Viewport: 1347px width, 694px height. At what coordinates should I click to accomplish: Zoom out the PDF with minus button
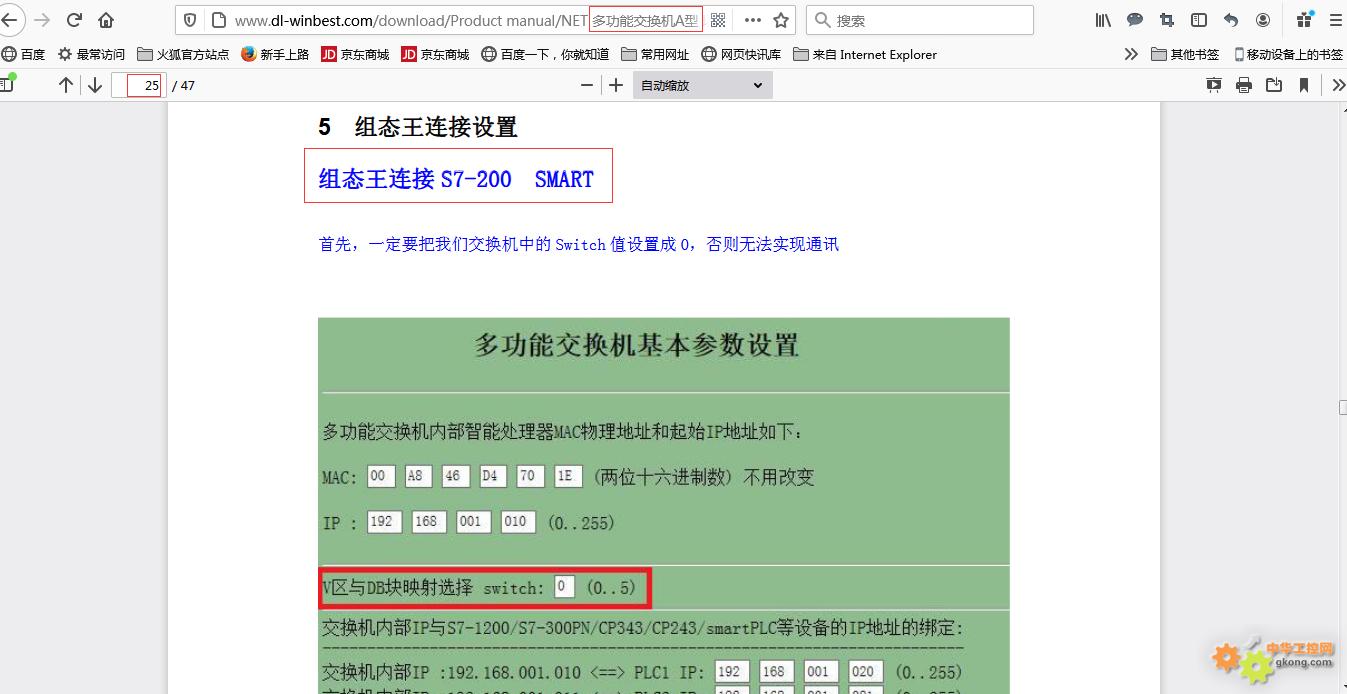(587, 85)
